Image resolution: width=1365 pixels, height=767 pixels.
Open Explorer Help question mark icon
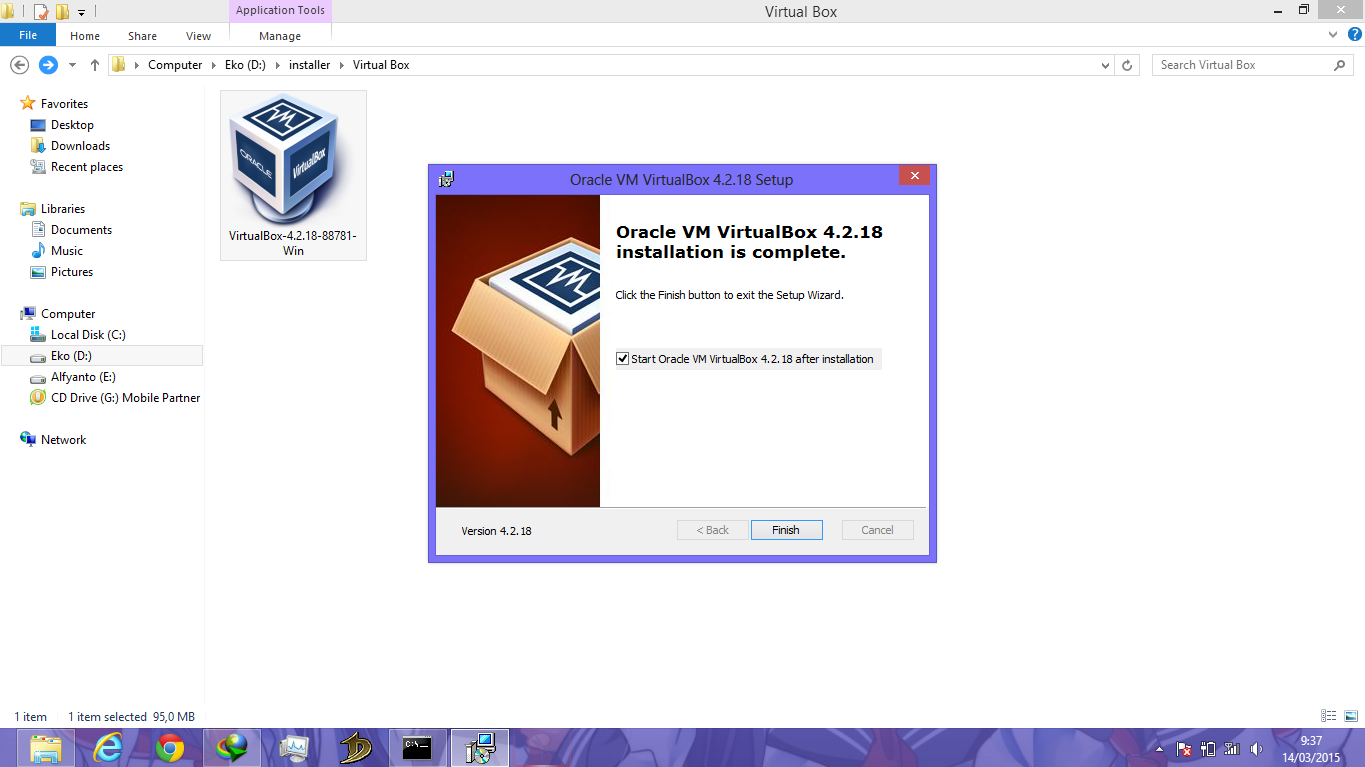point(1354,34)
